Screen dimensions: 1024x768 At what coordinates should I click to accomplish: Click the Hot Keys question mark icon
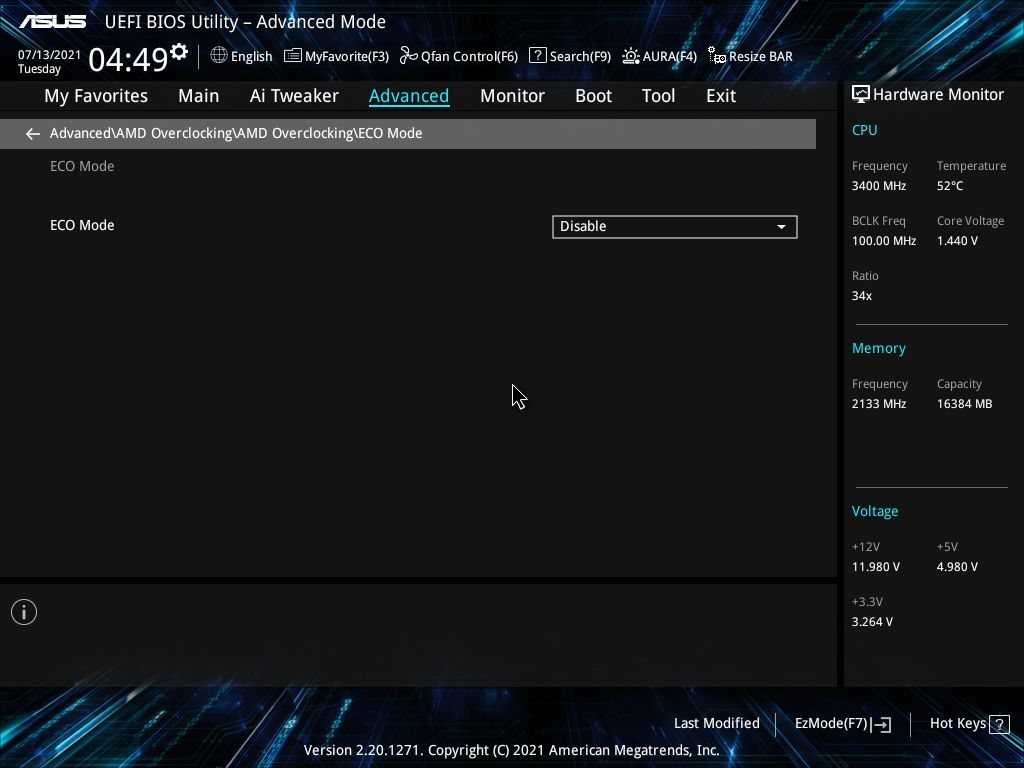tap(999, 724)
